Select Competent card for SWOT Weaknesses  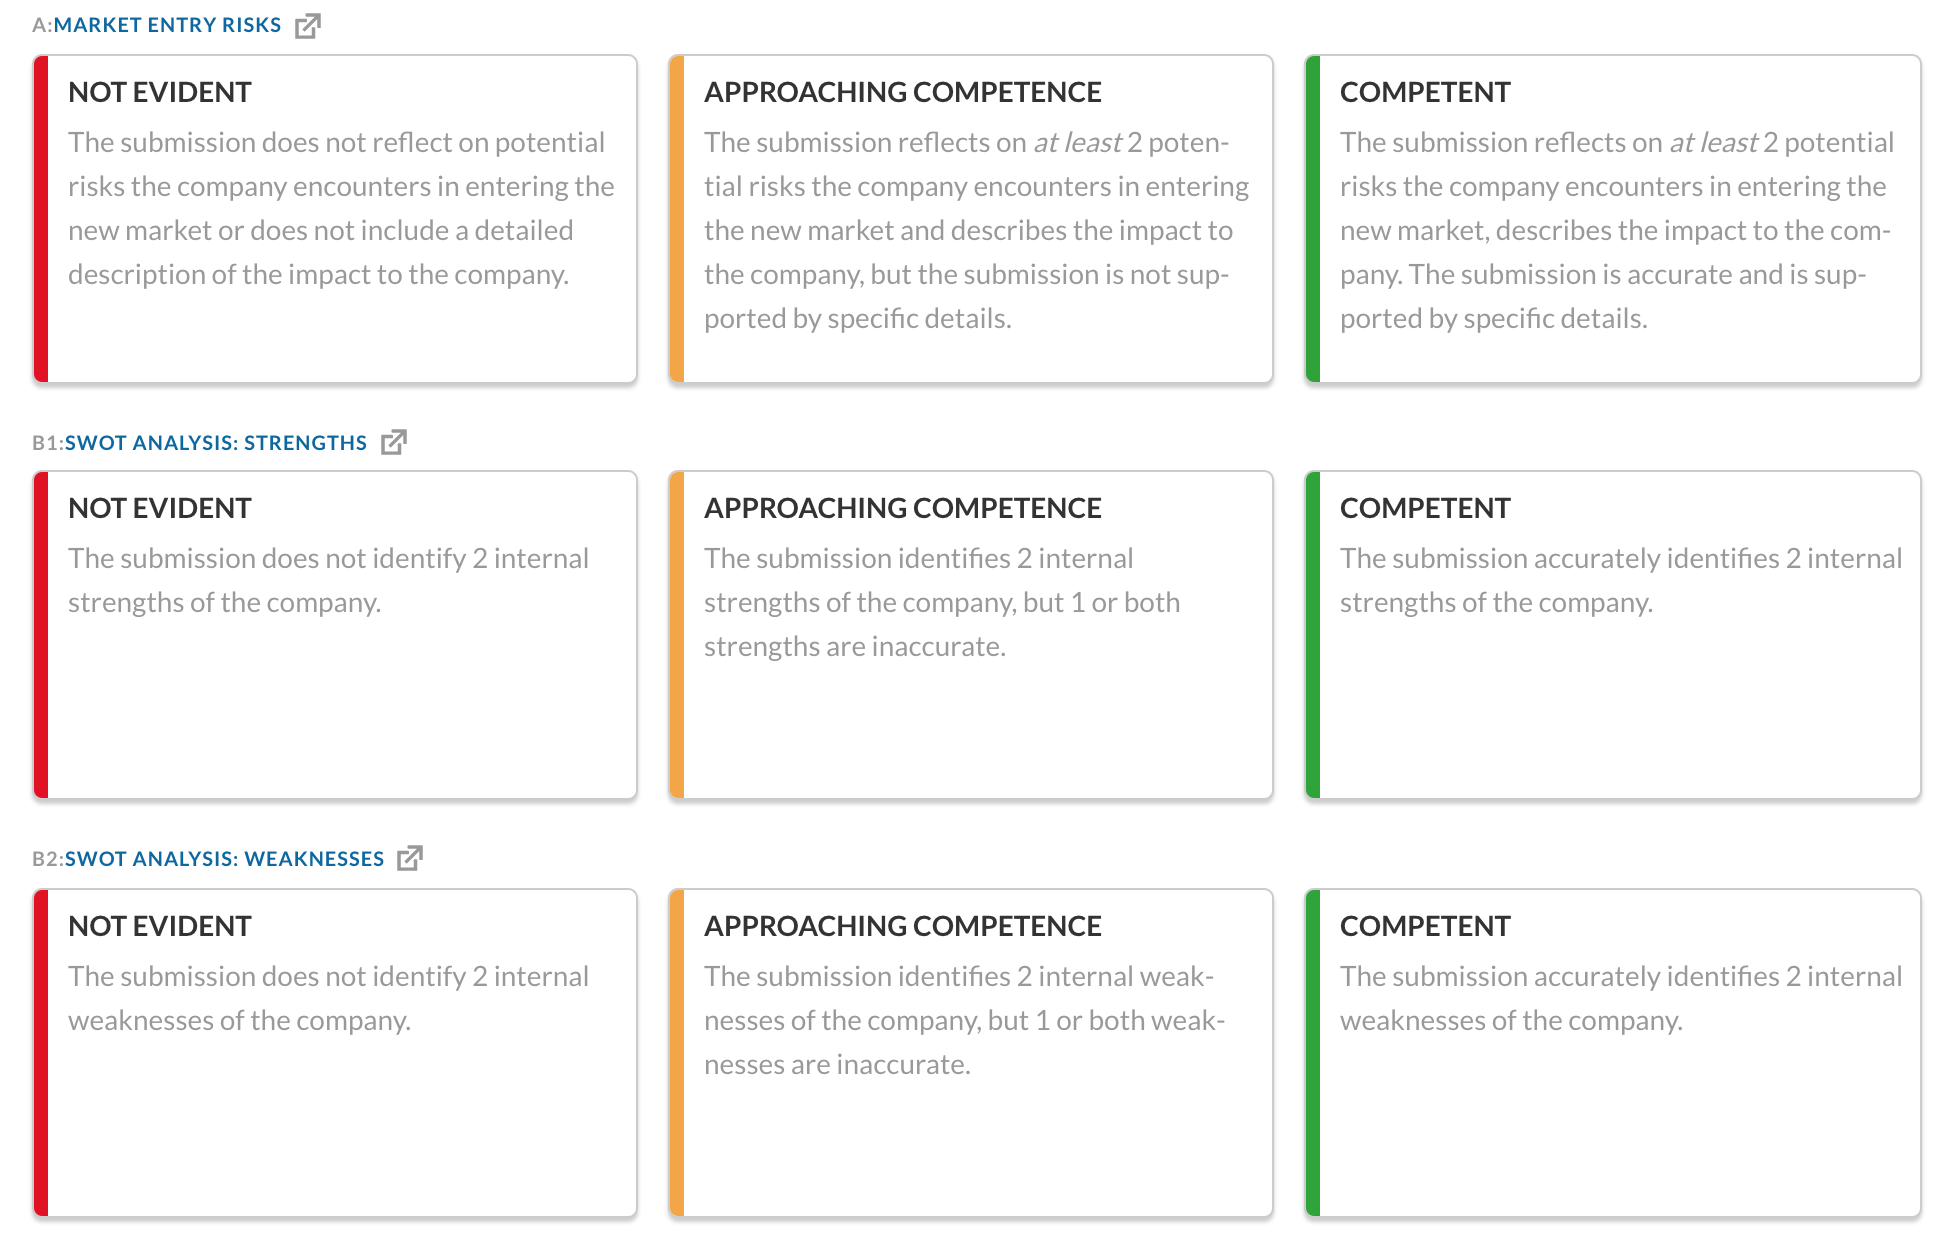pos(1613,1053)
